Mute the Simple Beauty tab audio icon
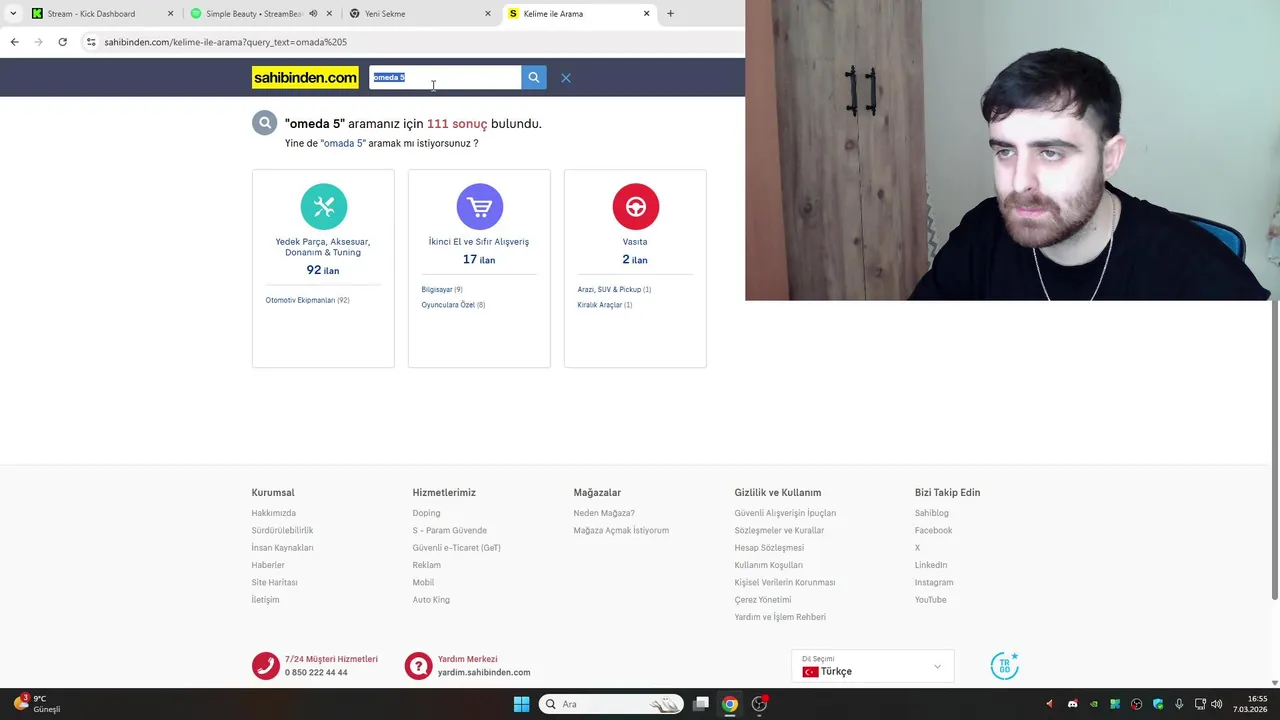 tap(313, 14)
